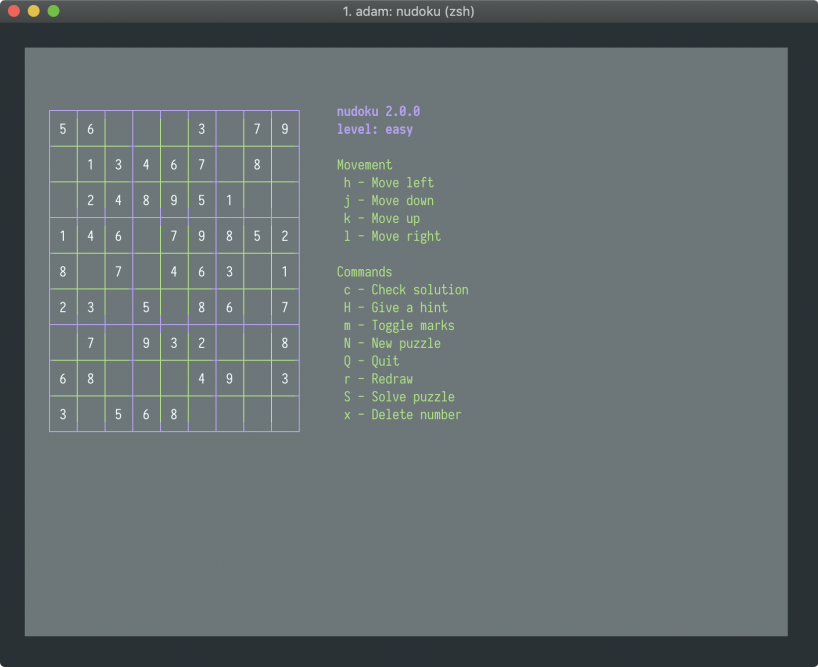818x667 pixels.
Task: Pick the 8 cell in the grid's second row
Action: point(257,165)
